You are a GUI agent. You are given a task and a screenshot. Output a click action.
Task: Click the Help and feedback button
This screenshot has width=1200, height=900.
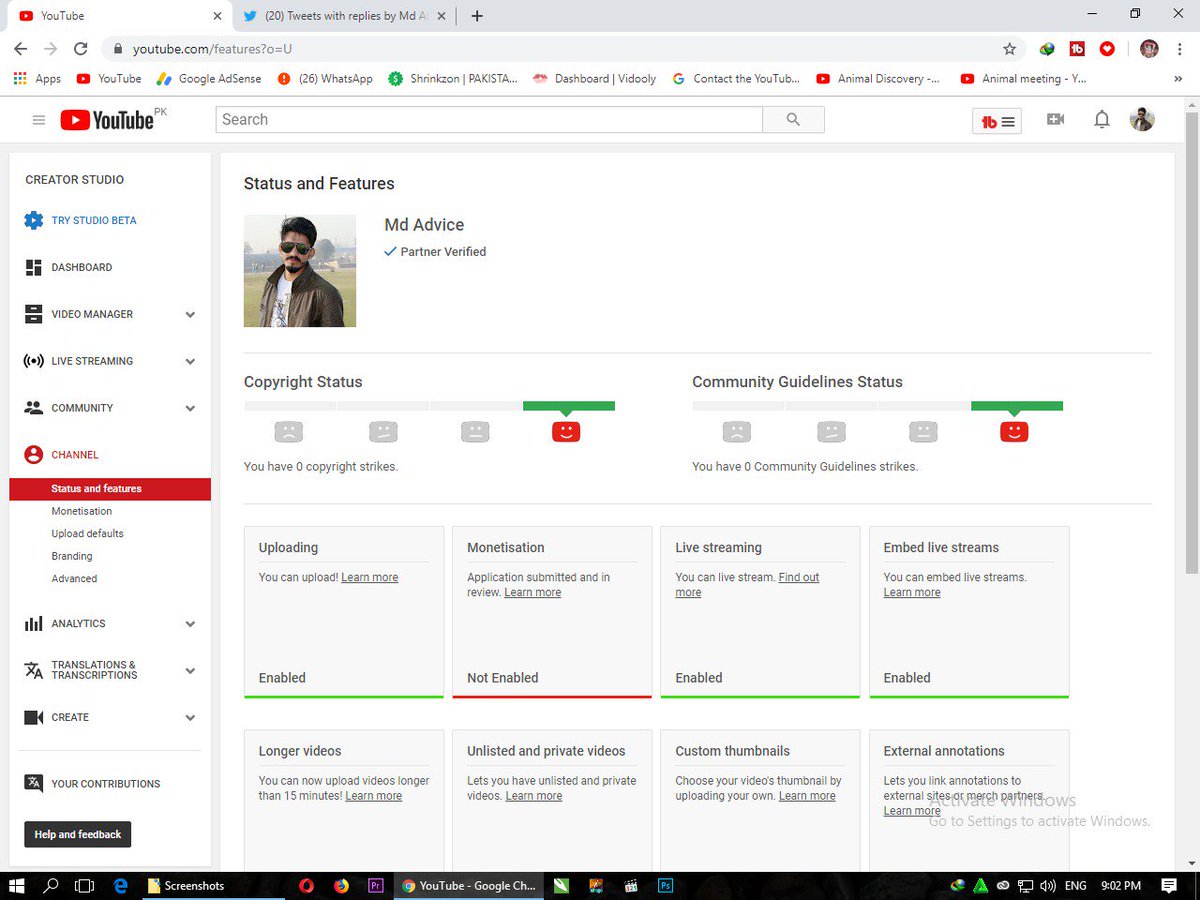(x=78, y=834)
